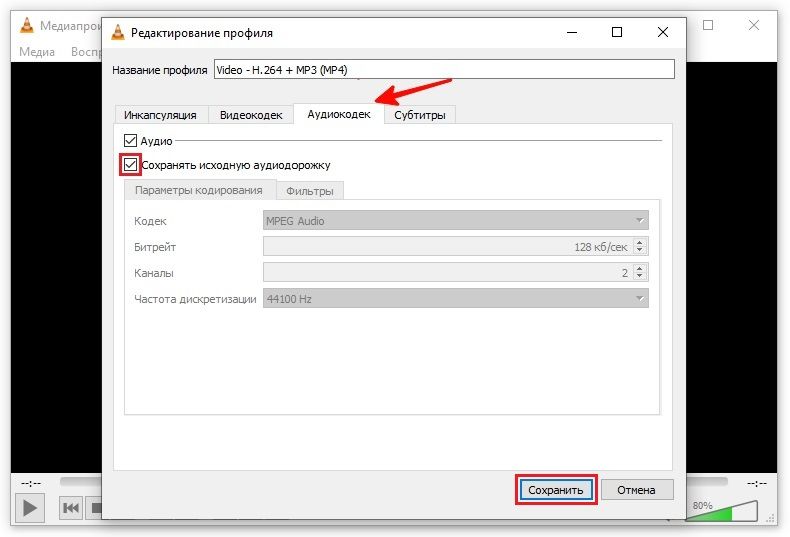The width and height of the screenshot is (790, 537).
Task: Increase channels count with the up arrow
Action: pos(641,268)
